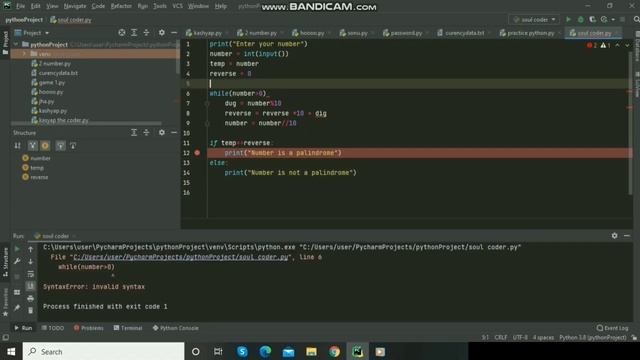Collapse while block fold marker at line 7

click(207, 104)
